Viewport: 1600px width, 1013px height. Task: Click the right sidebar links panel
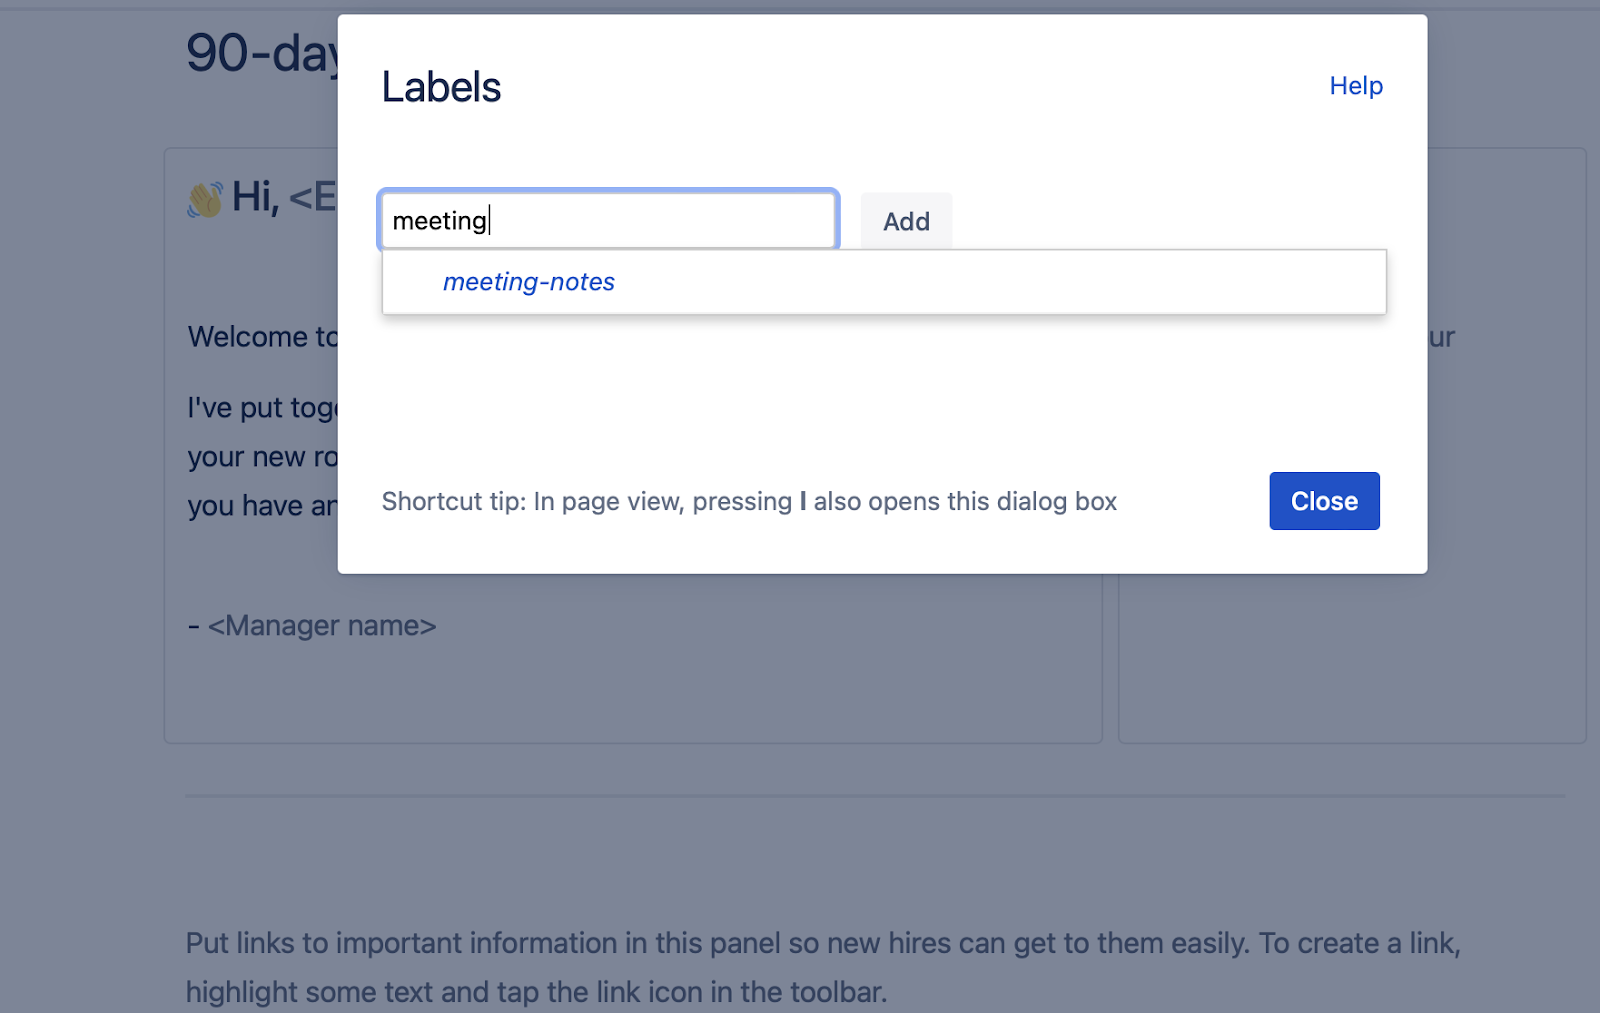pos(1350,660)
